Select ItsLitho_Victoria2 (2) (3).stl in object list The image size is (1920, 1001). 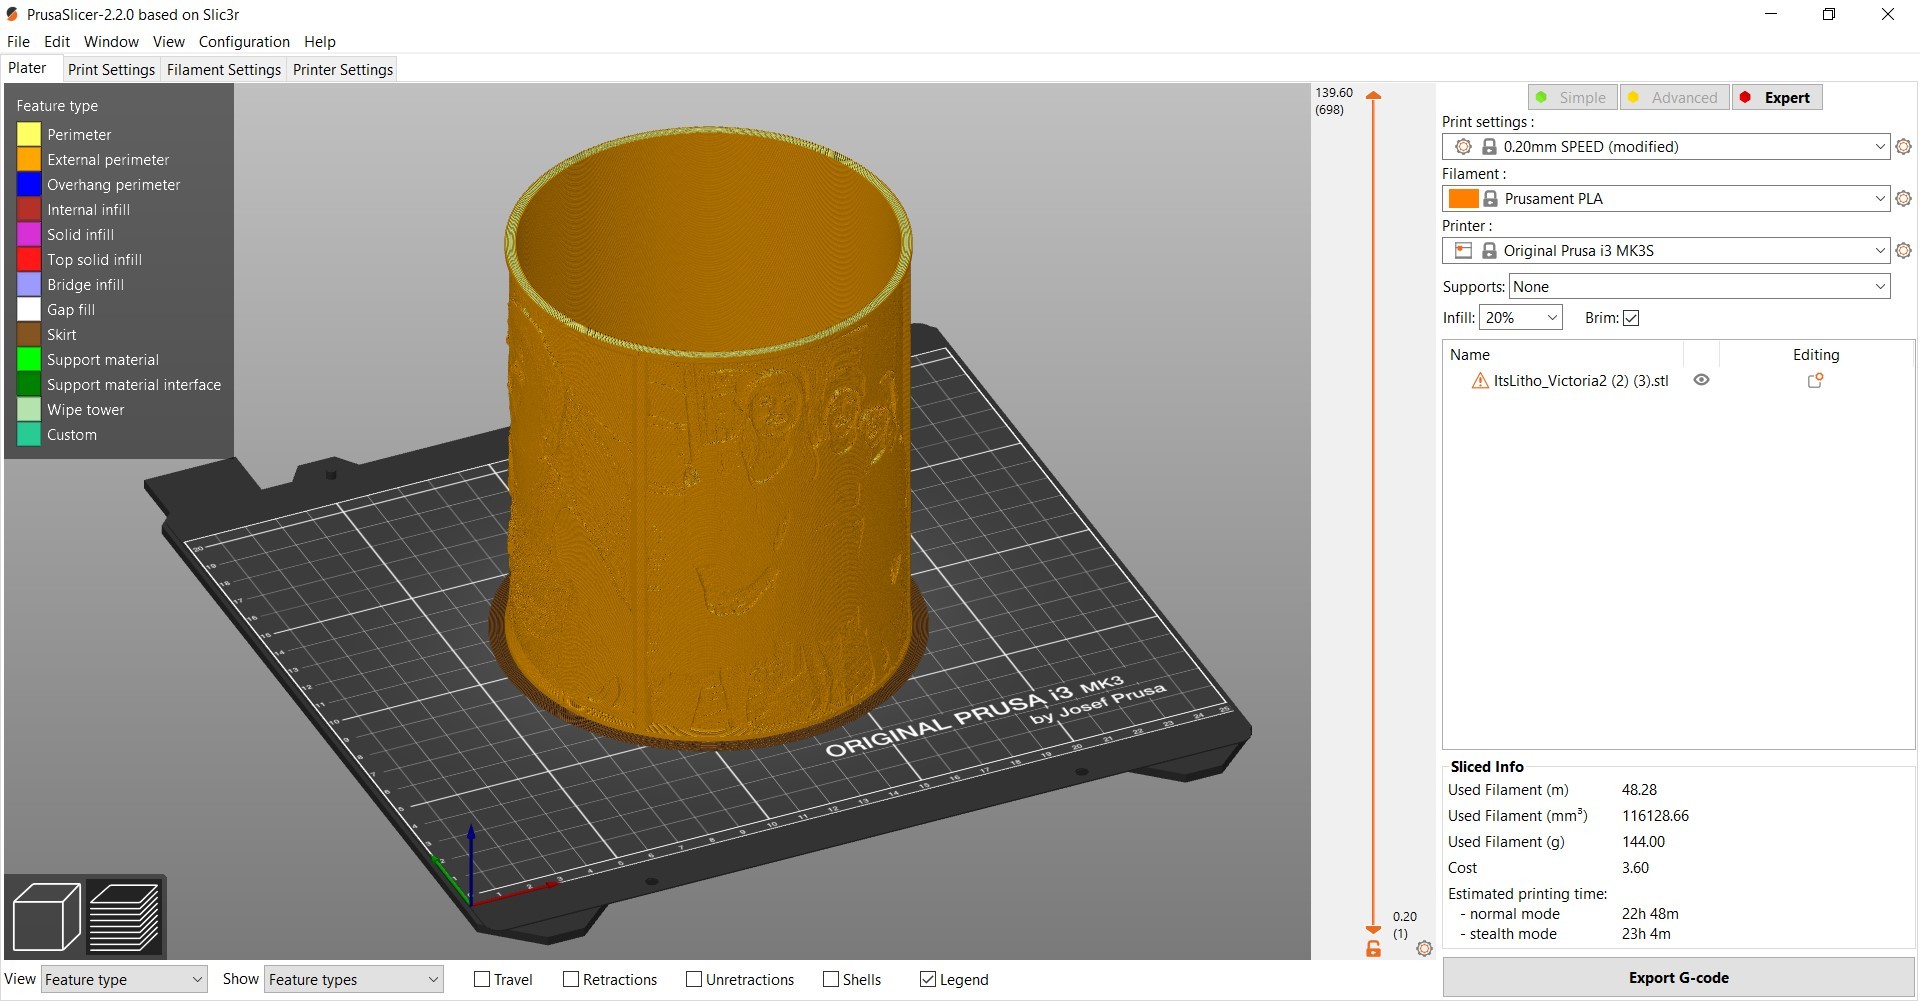click(x=1580, y=381)
